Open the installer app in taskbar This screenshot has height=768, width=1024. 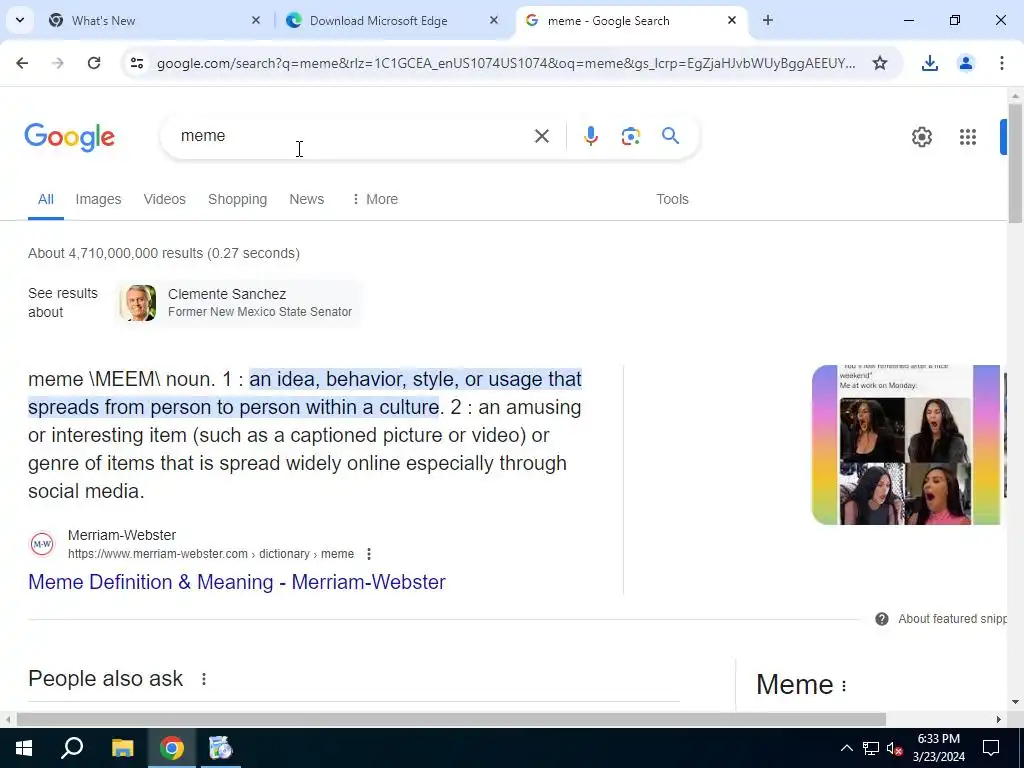point(221,748)
